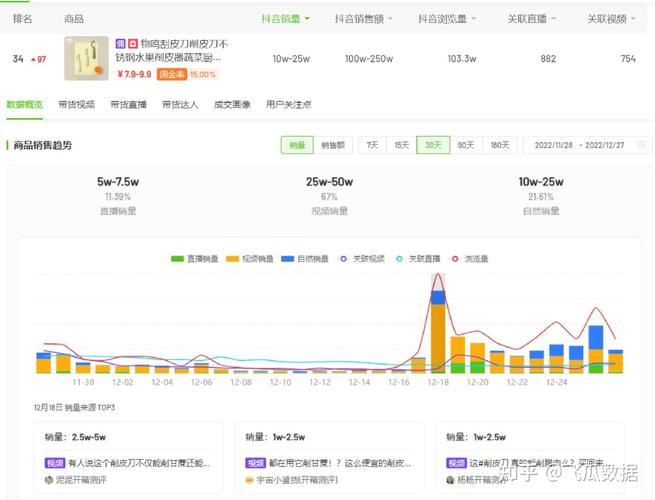655x500 pixels.
Task: Open 关联直播 column sort dropdown
Action: click(x=553, y=19)
